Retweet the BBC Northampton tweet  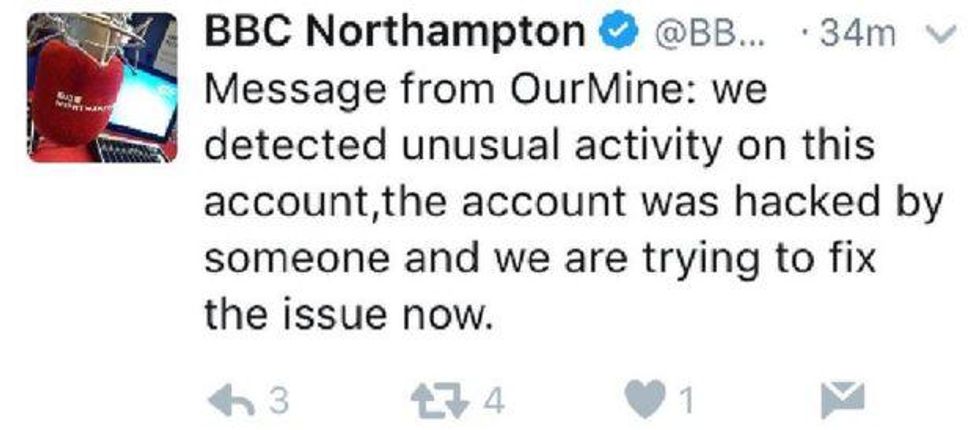pyautogui.click(x=441, y=400)
